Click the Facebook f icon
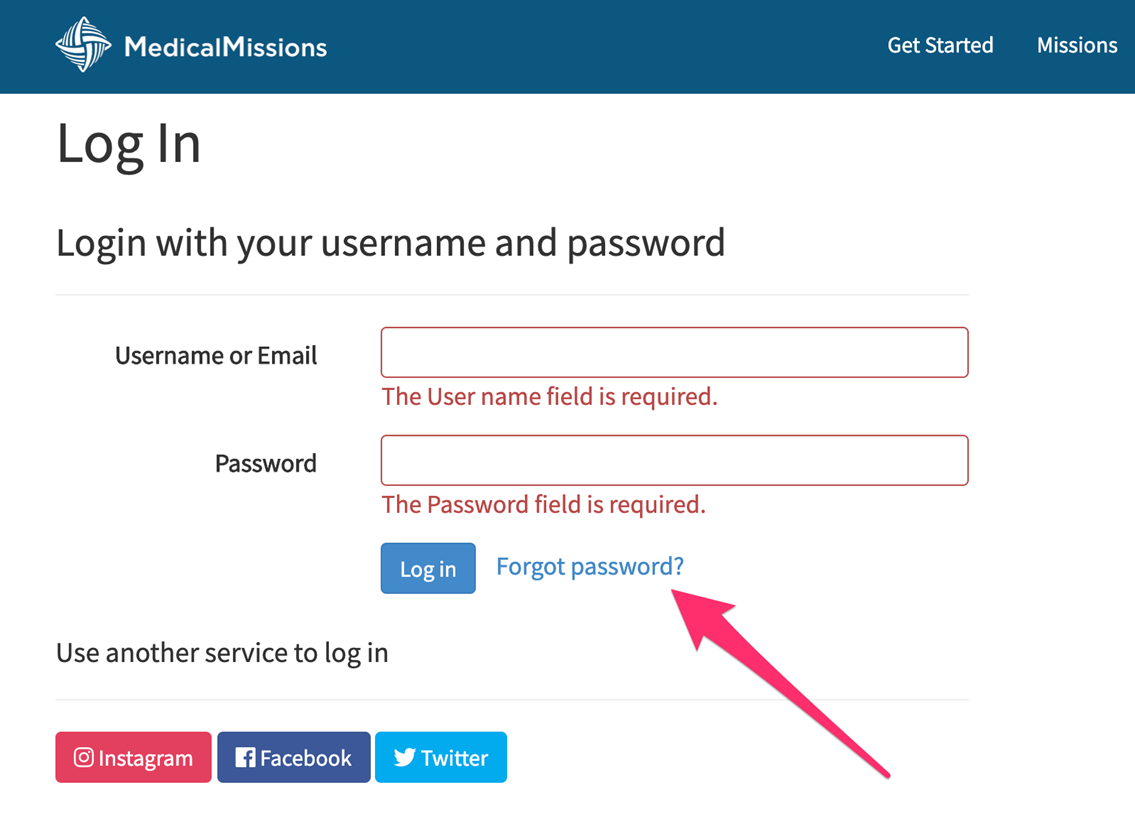Viewport: 1135px width, 824px height. 245,758
